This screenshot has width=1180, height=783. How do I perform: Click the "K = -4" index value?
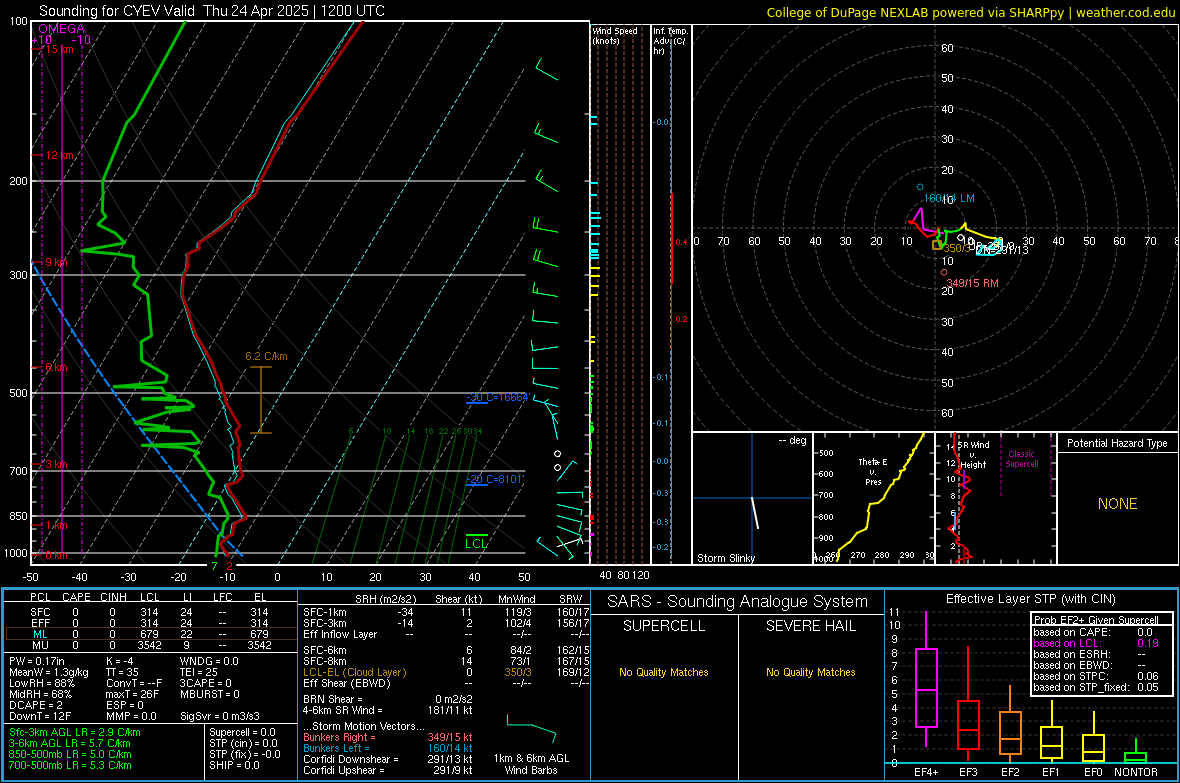coord(120,661)
